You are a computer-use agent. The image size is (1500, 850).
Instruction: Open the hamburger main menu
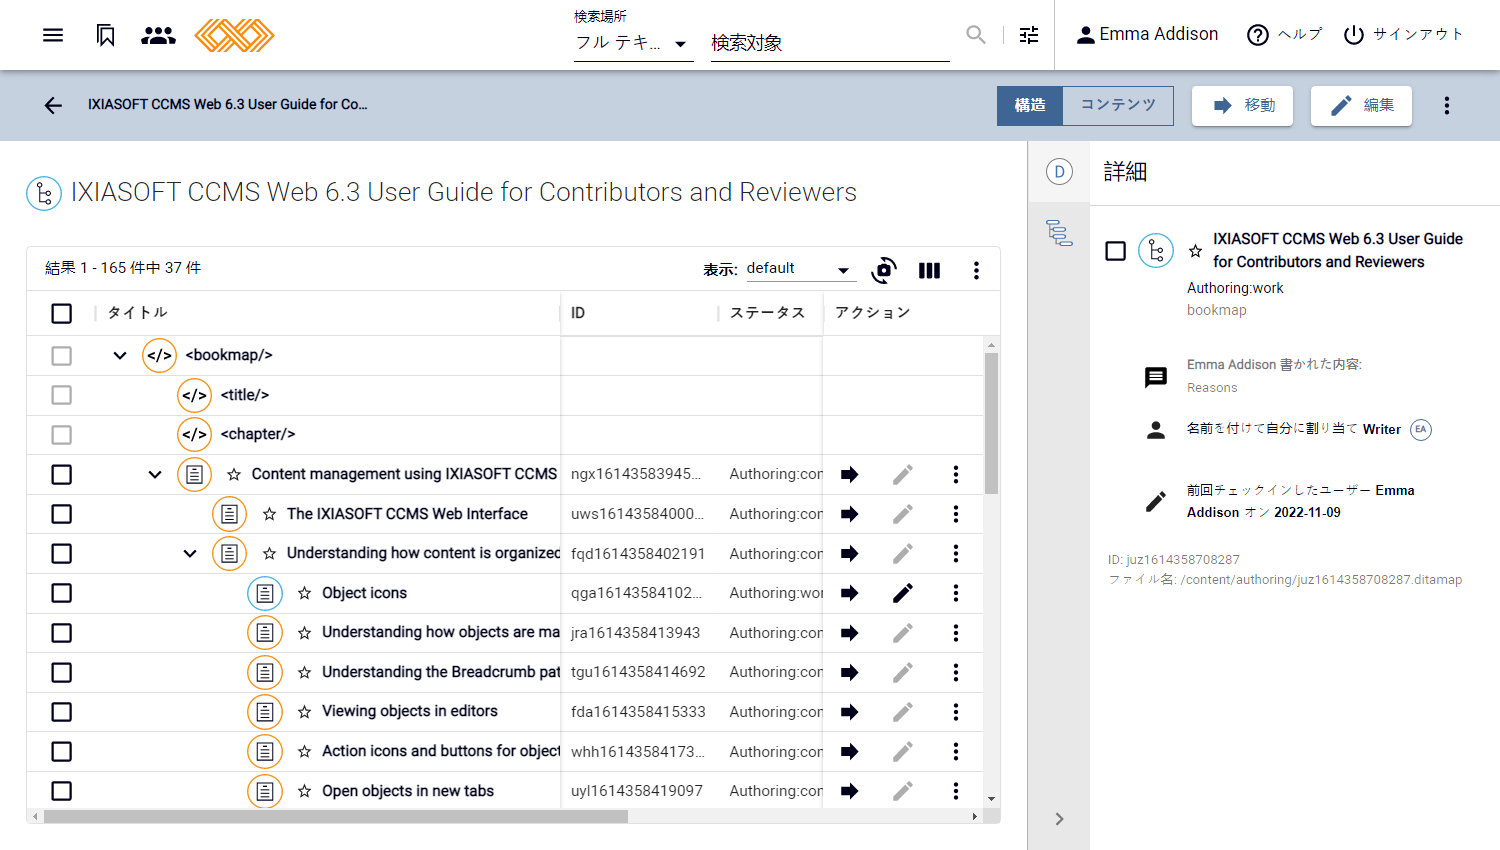53,35
